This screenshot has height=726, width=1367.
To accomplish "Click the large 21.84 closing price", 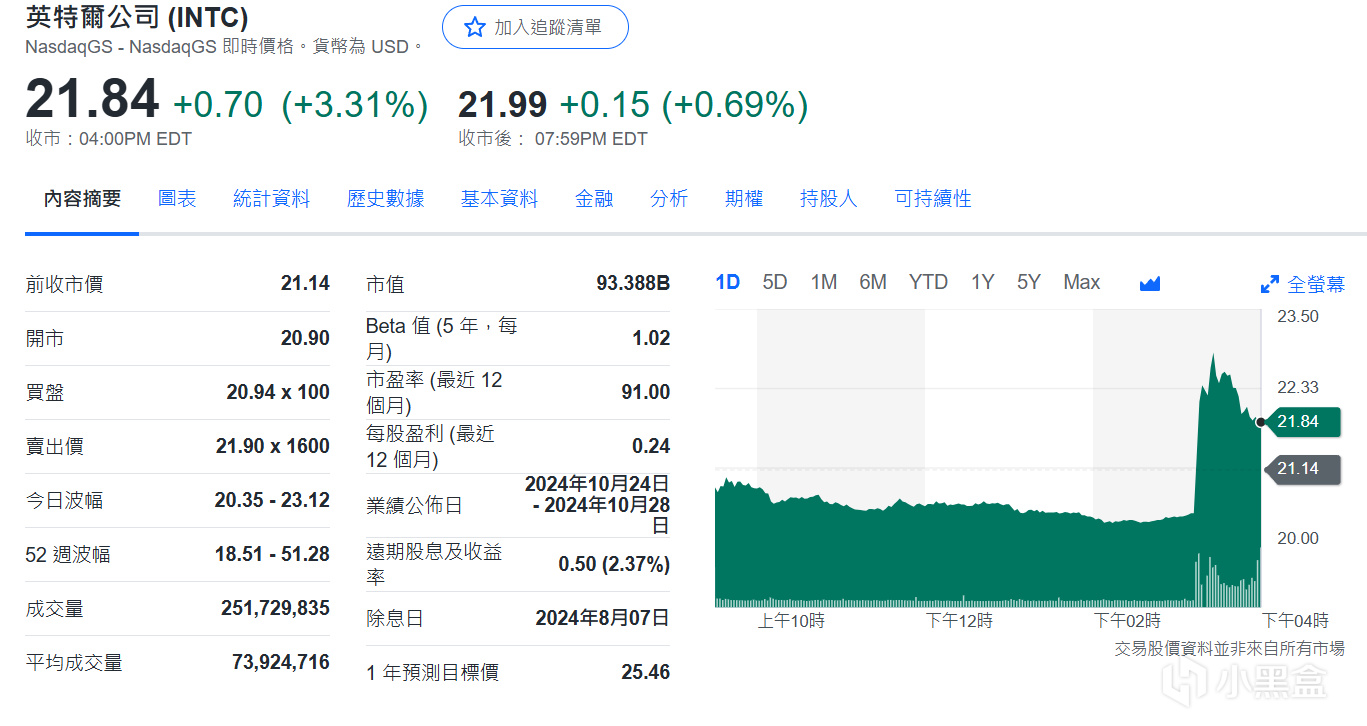I will coord(92,100).
